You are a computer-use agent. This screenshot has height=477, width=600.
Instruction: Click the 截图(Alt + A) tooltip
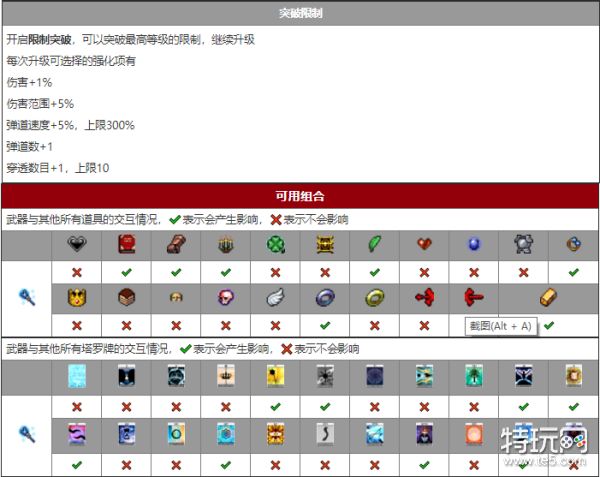click(x=500, y=325)
